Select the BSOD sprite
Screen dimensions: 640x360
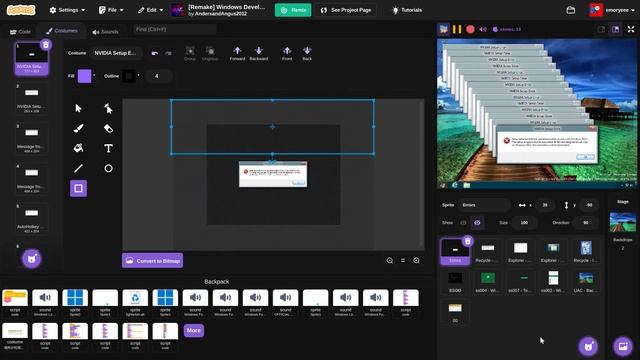point(455,282)
